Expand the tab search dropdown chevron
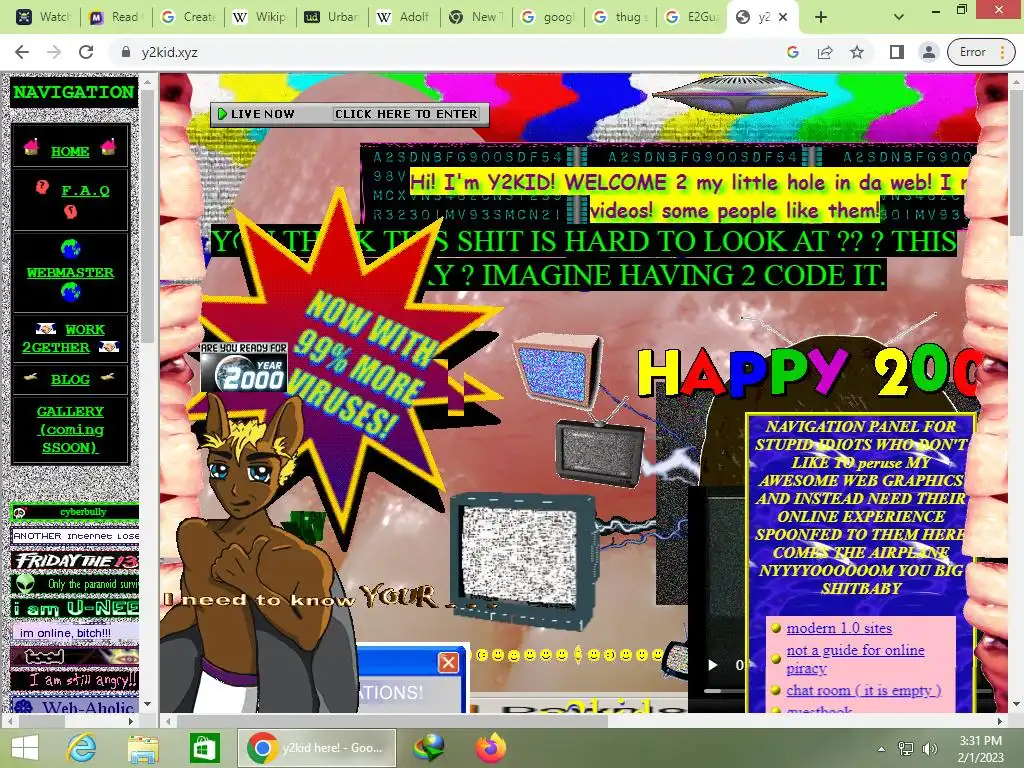The height and width of the screenshot is (768, 1024). pos(899,17)
